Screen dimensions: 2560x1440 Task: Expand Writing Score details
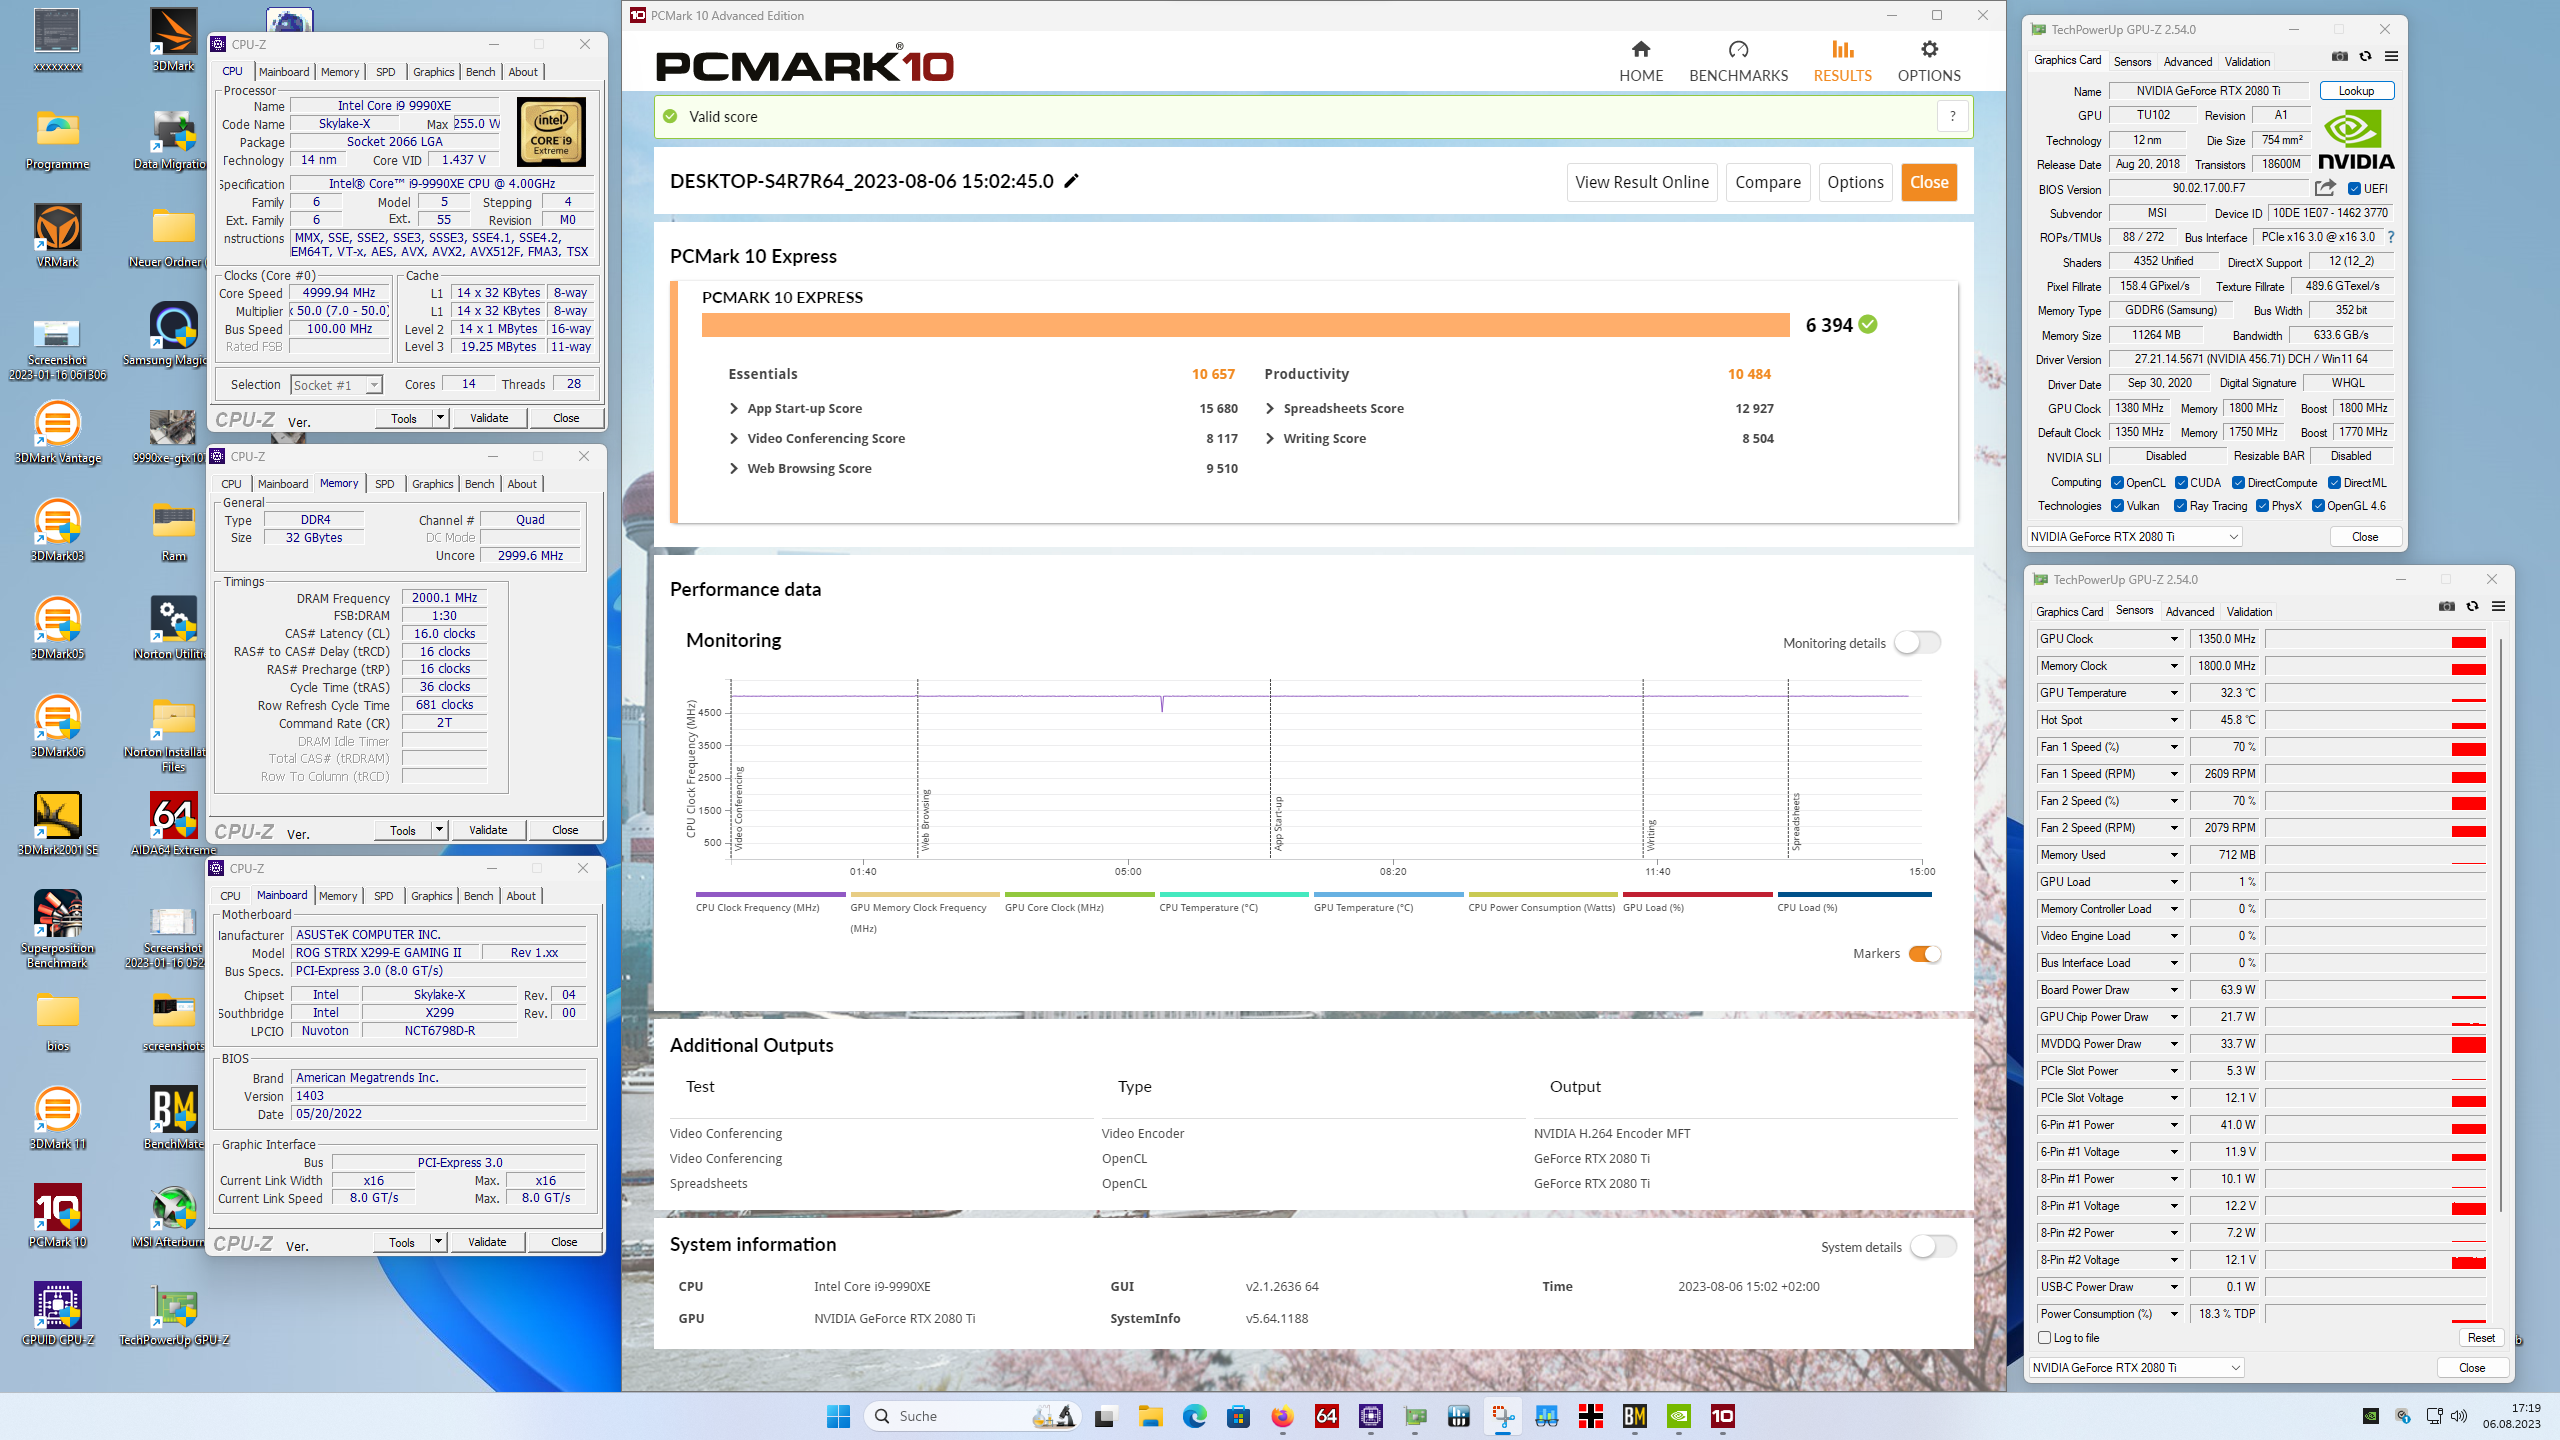point(1270,438)
